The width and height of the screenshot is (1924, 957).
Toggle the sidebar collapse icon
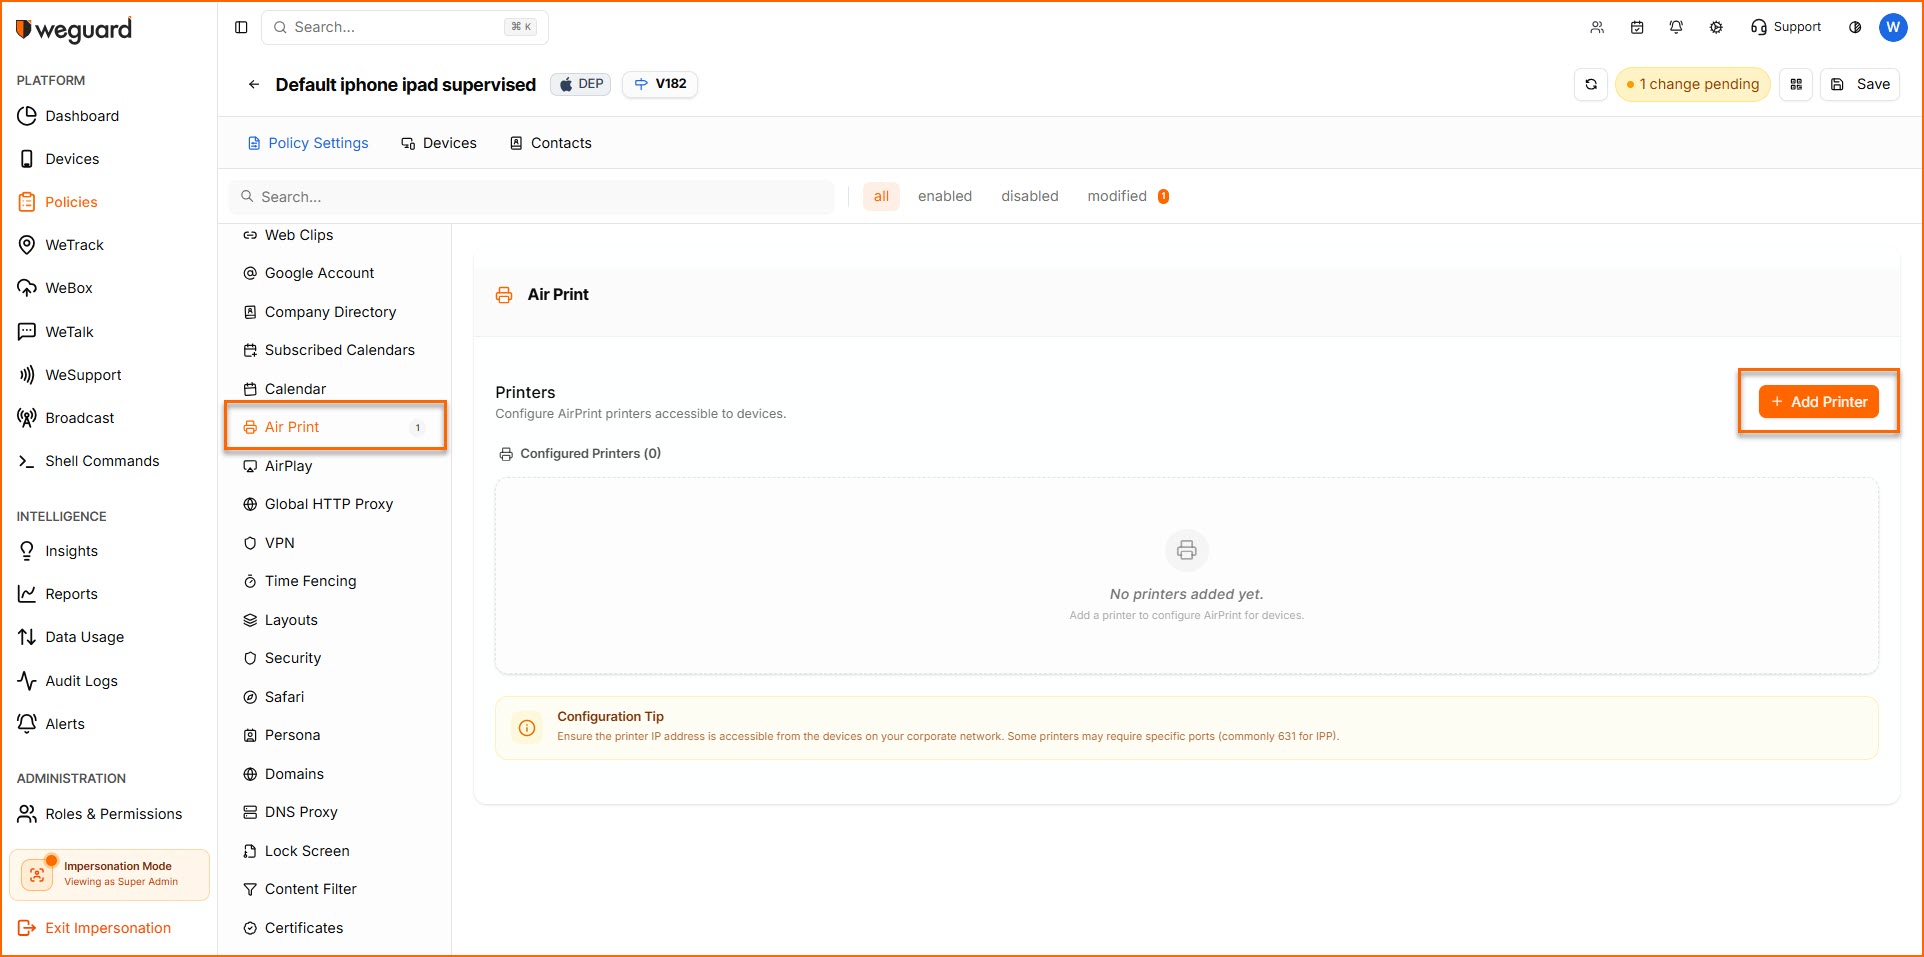[241, 27]
